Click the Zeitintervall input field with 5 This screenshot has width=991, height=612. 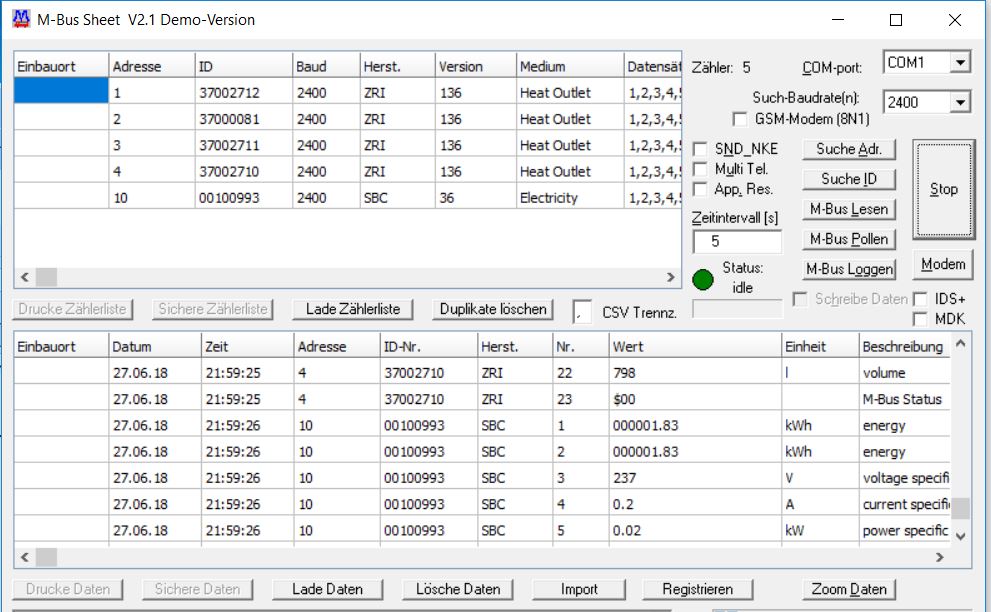coord(737,242)
